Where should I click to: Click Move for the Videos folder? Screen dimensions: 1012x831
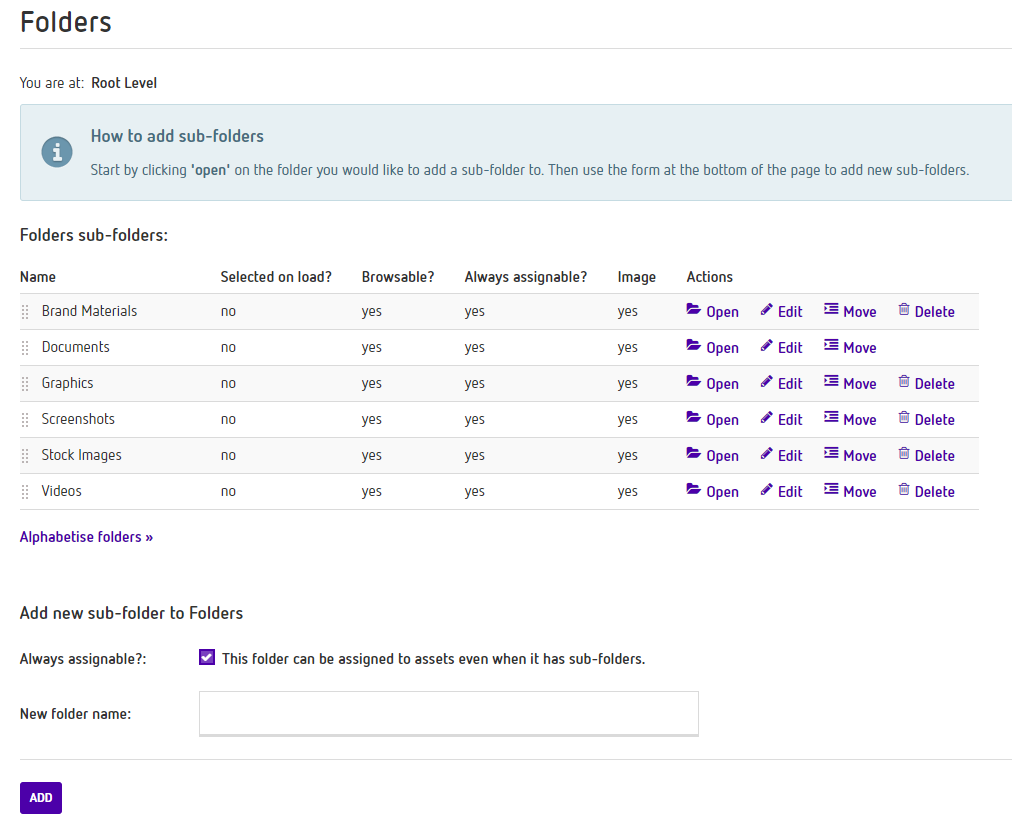850,492
